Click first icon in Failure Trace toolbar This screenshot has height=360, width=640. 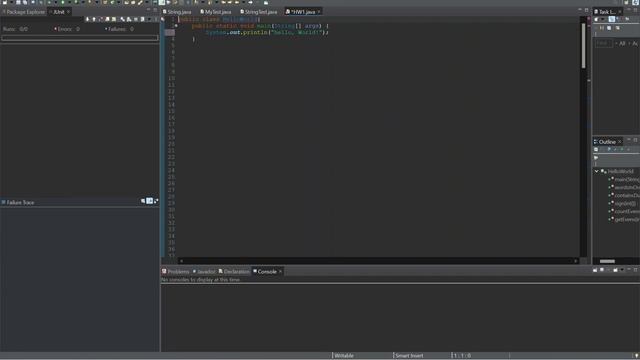pos(143,201)
